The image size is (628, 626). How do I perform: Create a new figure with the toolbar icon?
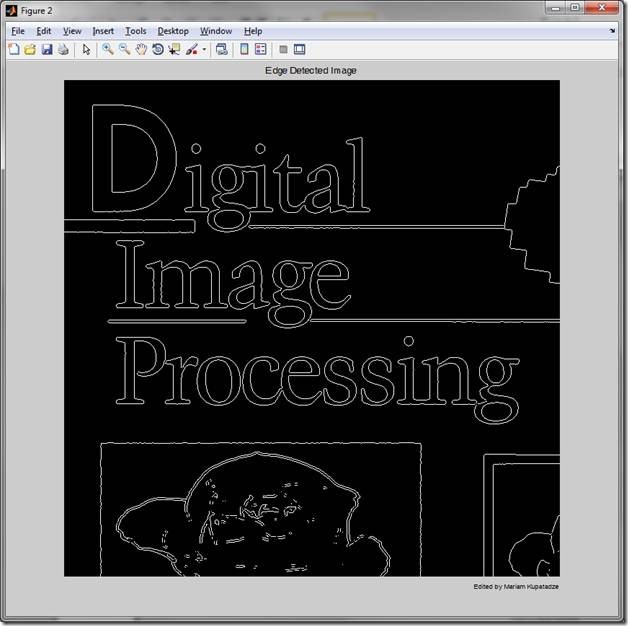tap(14, 49)
